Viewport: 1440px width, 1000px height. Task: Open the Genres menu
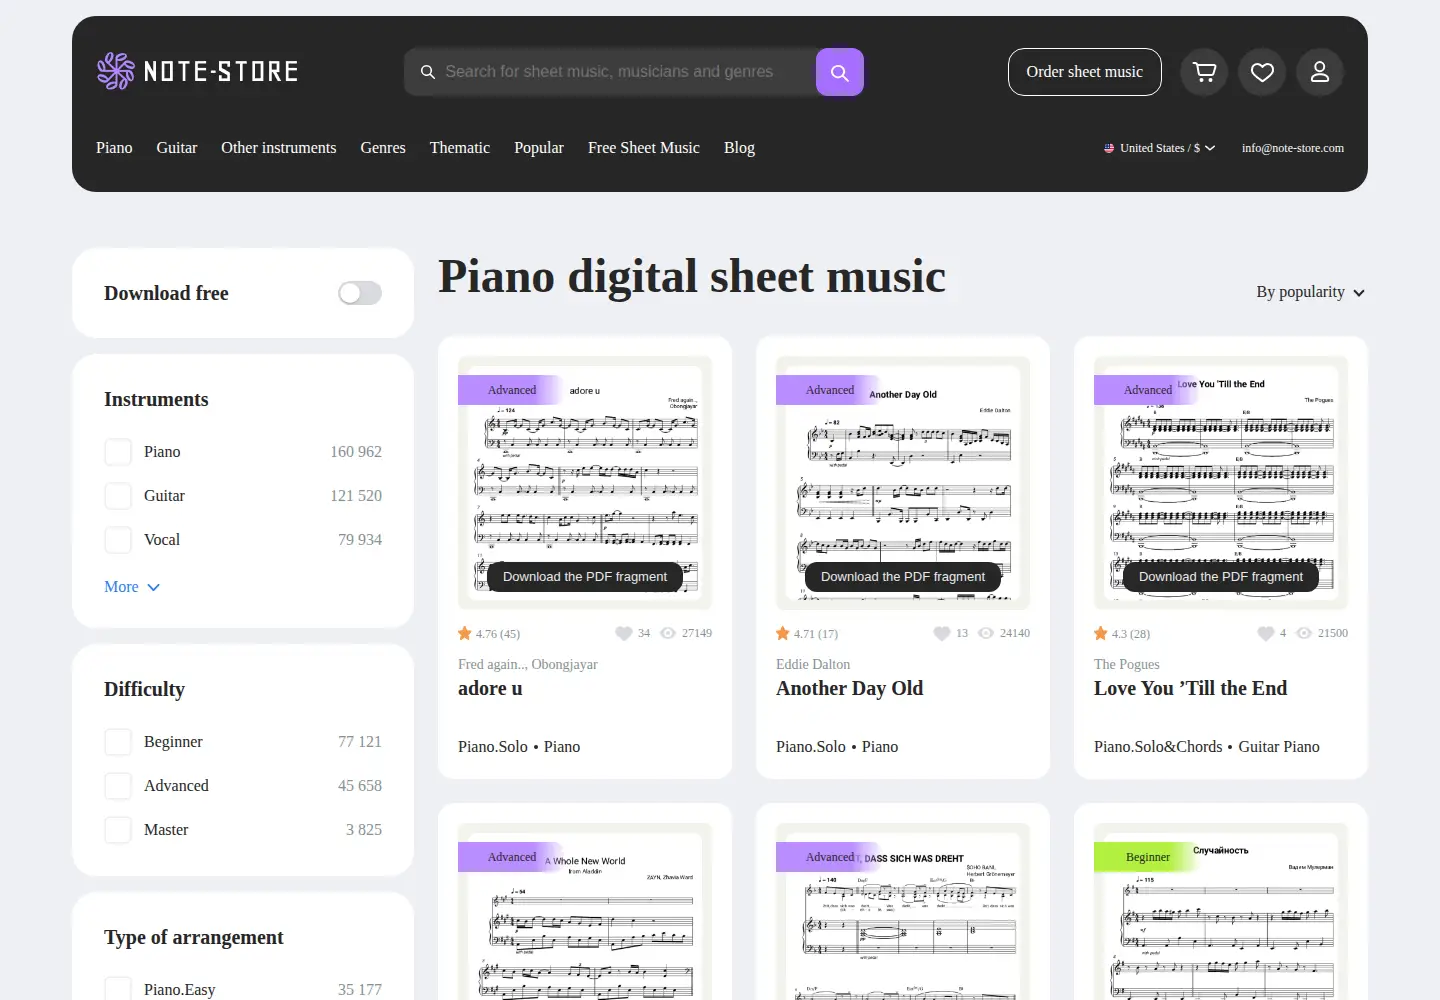point(383,148)
